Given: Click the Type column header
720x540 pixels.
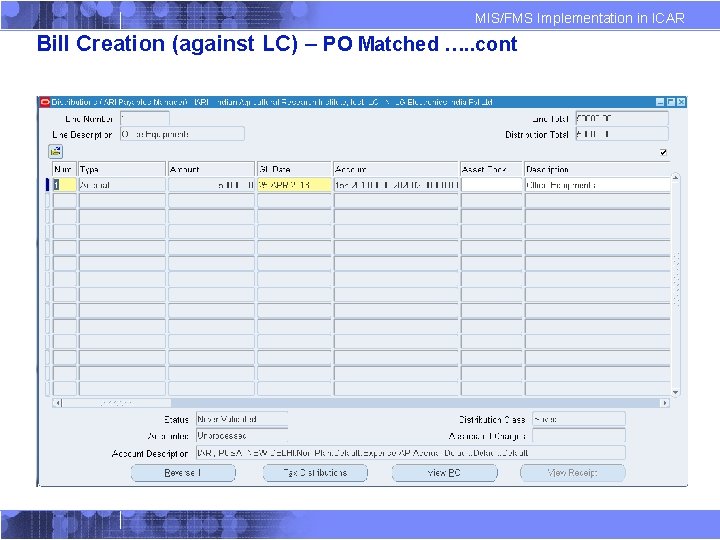Looking at the screenshot, I should point(122,169).
